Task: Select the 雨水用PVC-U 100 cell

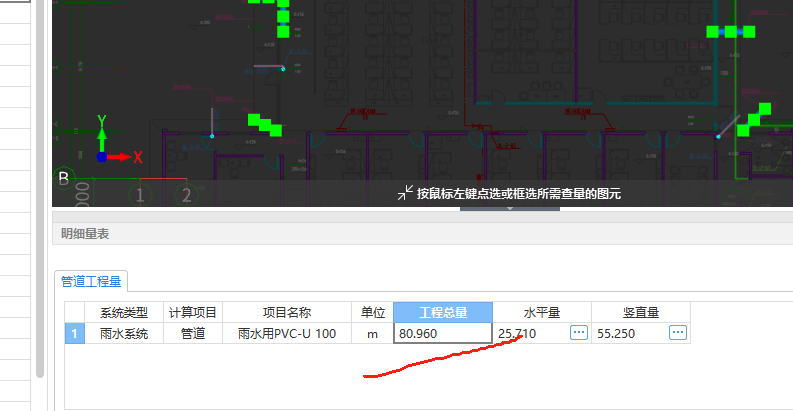Action: click(x=287, y=334)
